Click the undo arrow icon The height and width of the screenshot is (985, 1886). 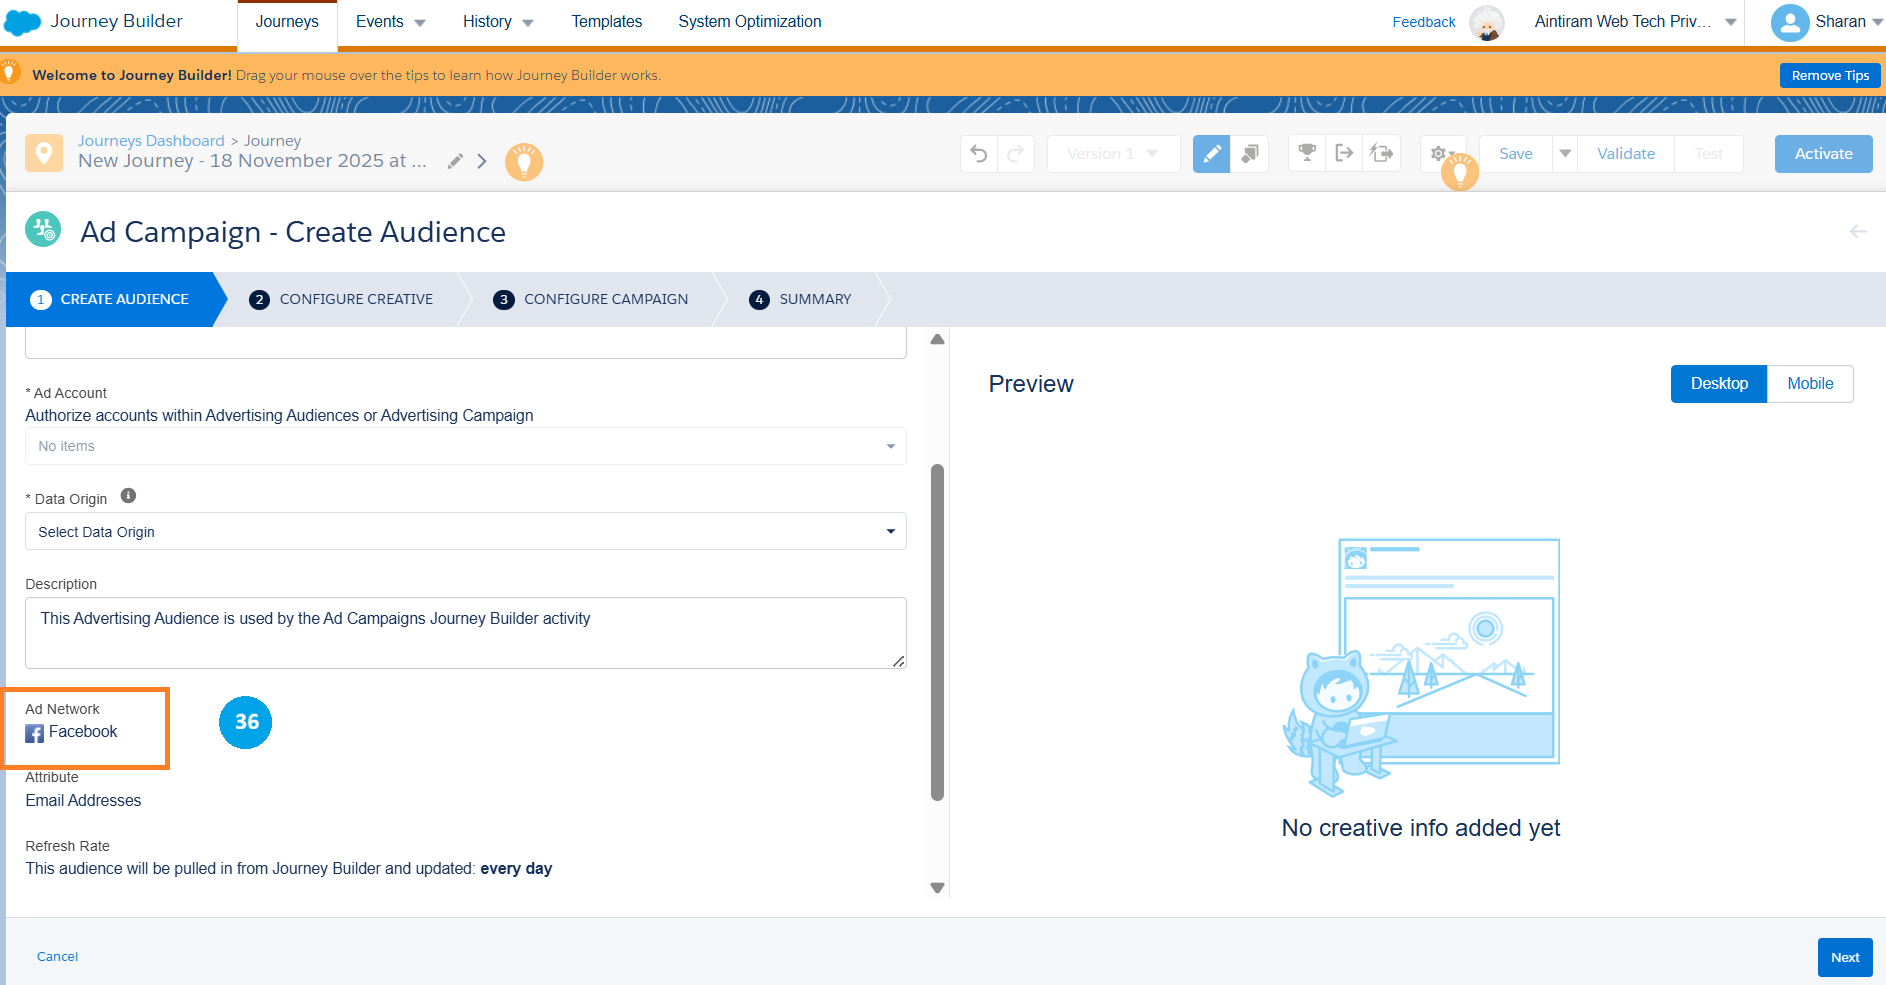(979, 154)
